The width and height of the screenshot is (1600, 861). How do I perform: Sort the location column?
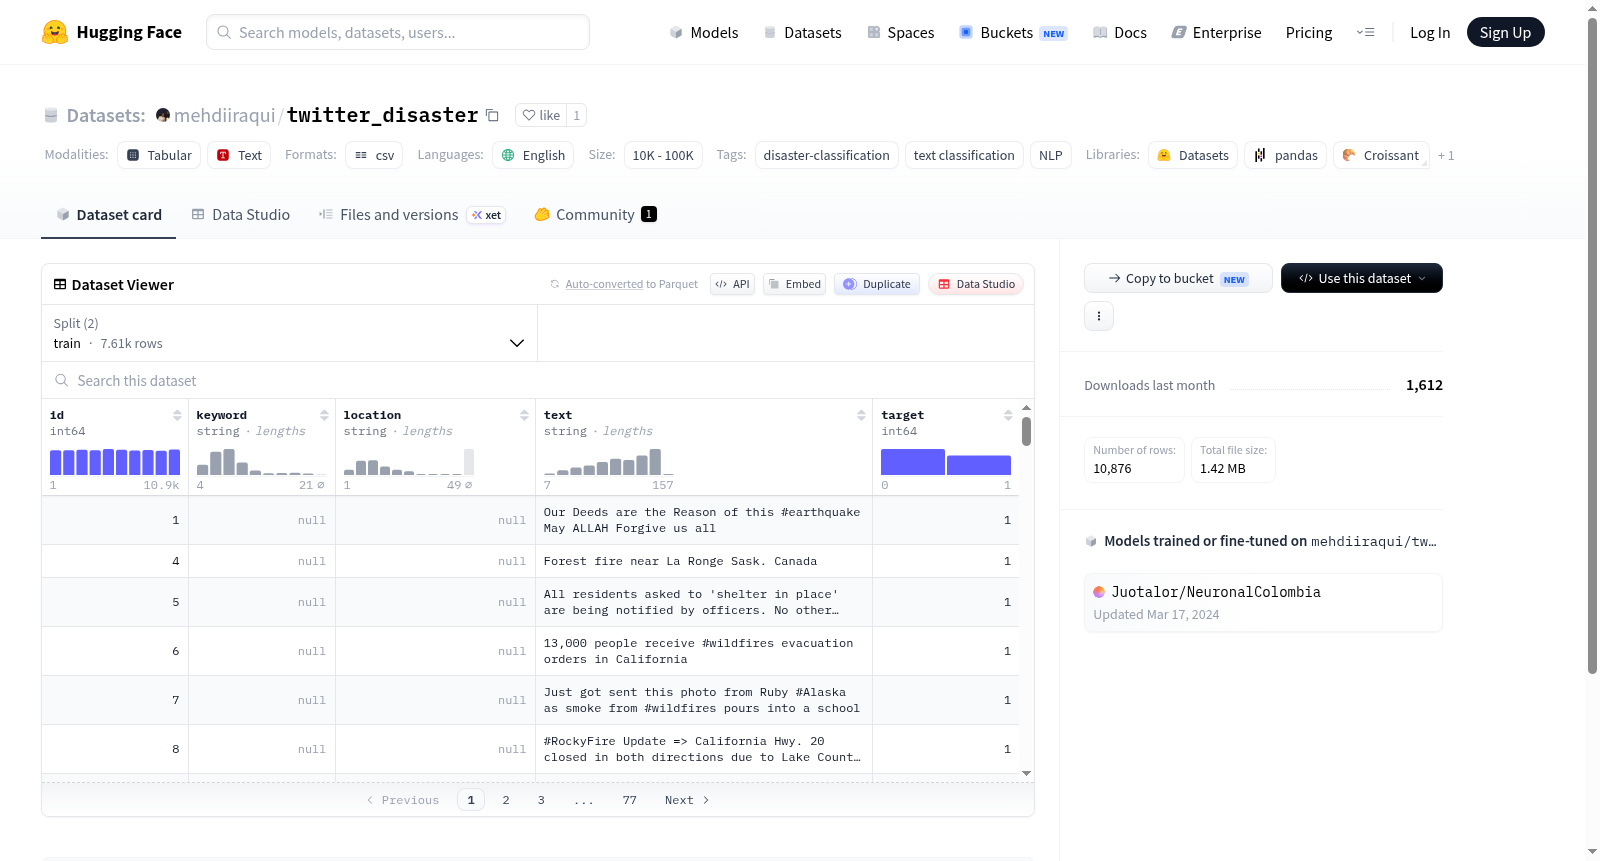tap(524, 415)
